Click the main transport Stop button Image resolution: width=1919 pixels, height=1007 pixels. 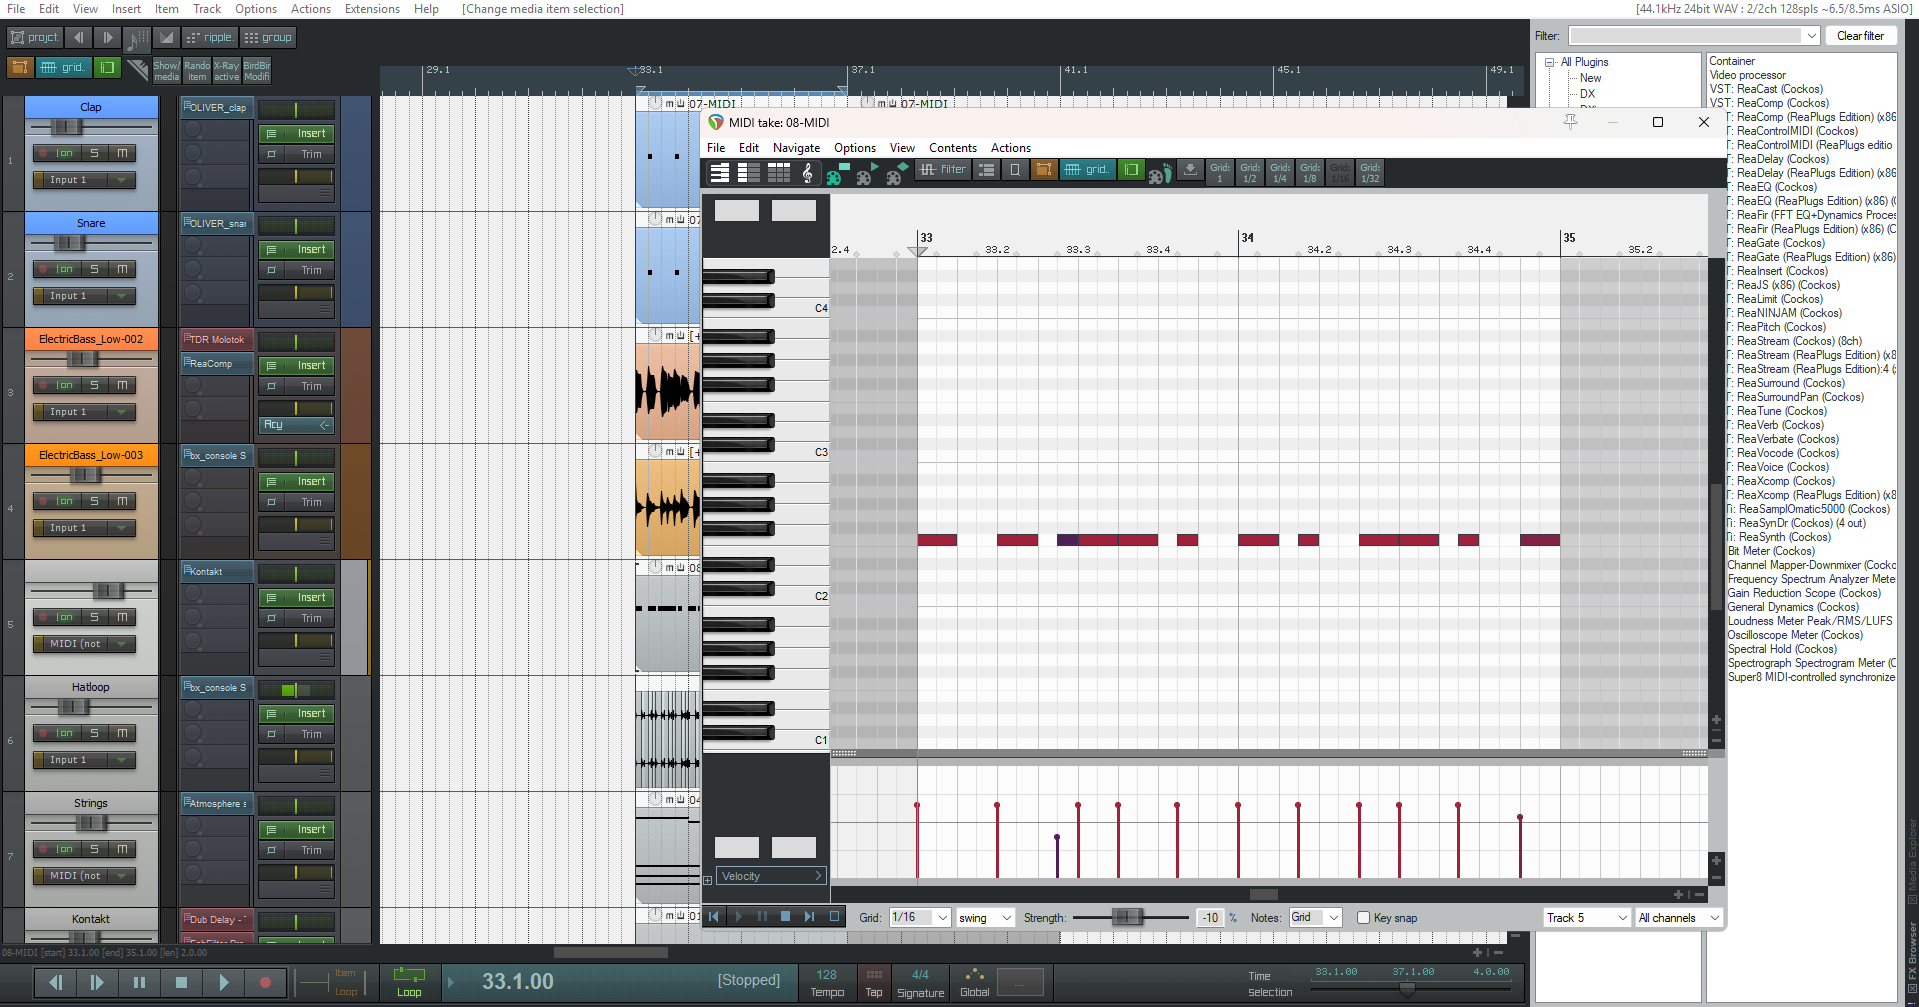click(x=181, y=982)
